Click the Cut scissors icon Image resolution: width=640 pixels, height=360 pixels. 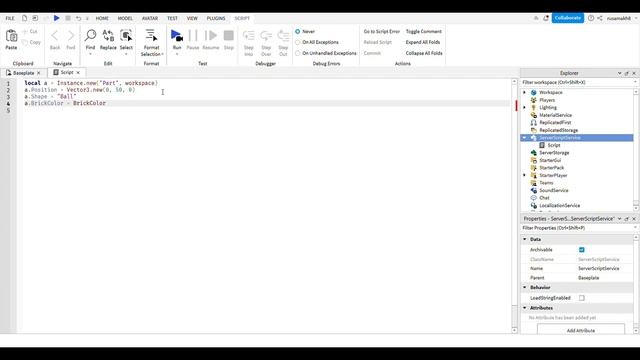point(25,31)
